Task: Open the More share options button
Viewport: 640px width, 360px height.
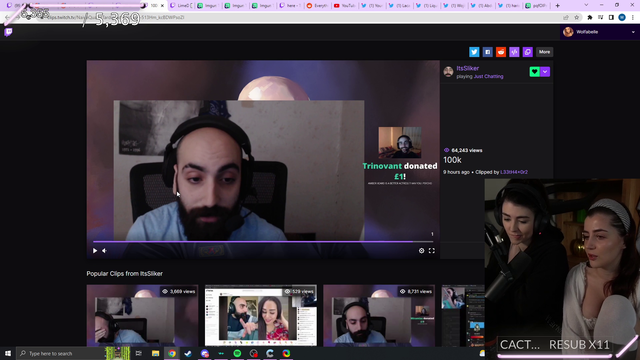Action: tap(544, 52)
